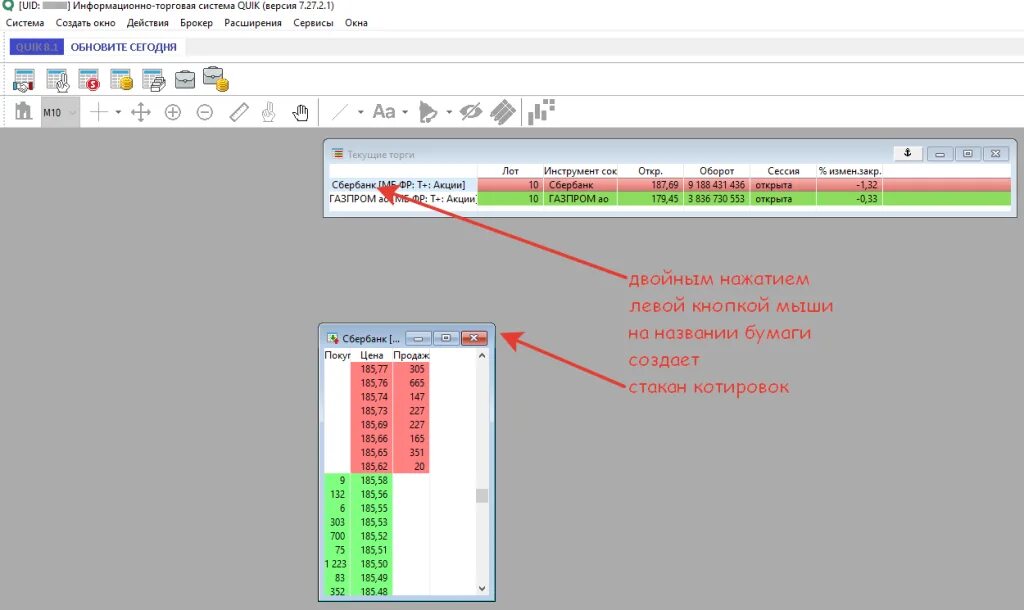1024x610 pixels.
Task: Click the buildings icon in chart toolbar
Action: [x=24, y=112]
